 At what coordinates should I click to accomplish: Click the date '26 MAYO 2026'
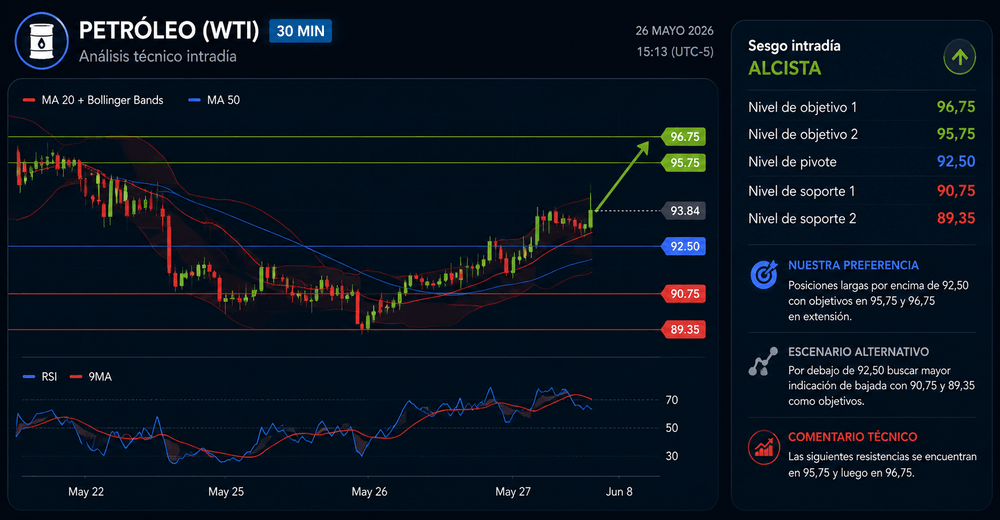pyautogui.click(x=674, y=31)
